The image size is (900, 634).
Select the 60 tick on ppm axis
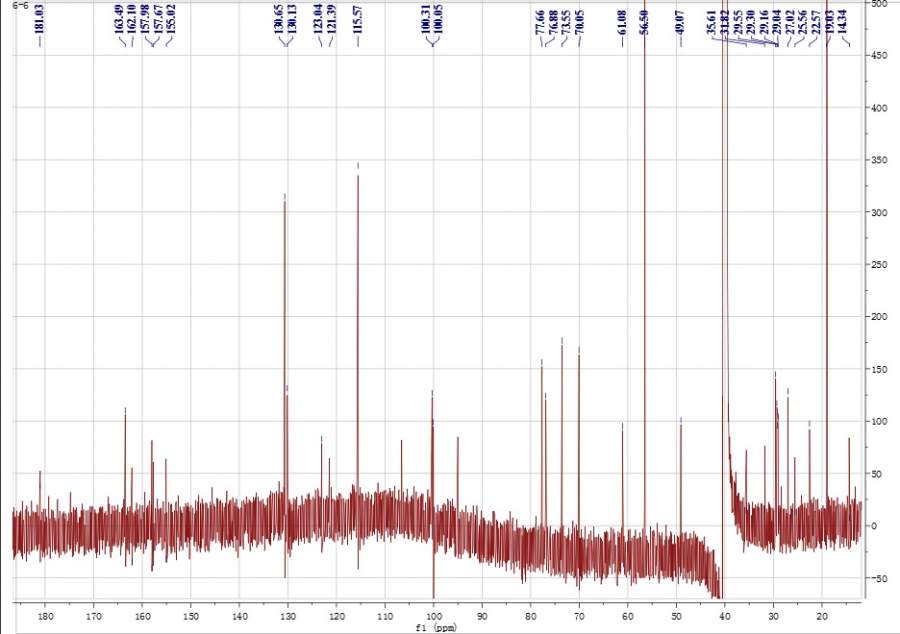click(628, 617)
